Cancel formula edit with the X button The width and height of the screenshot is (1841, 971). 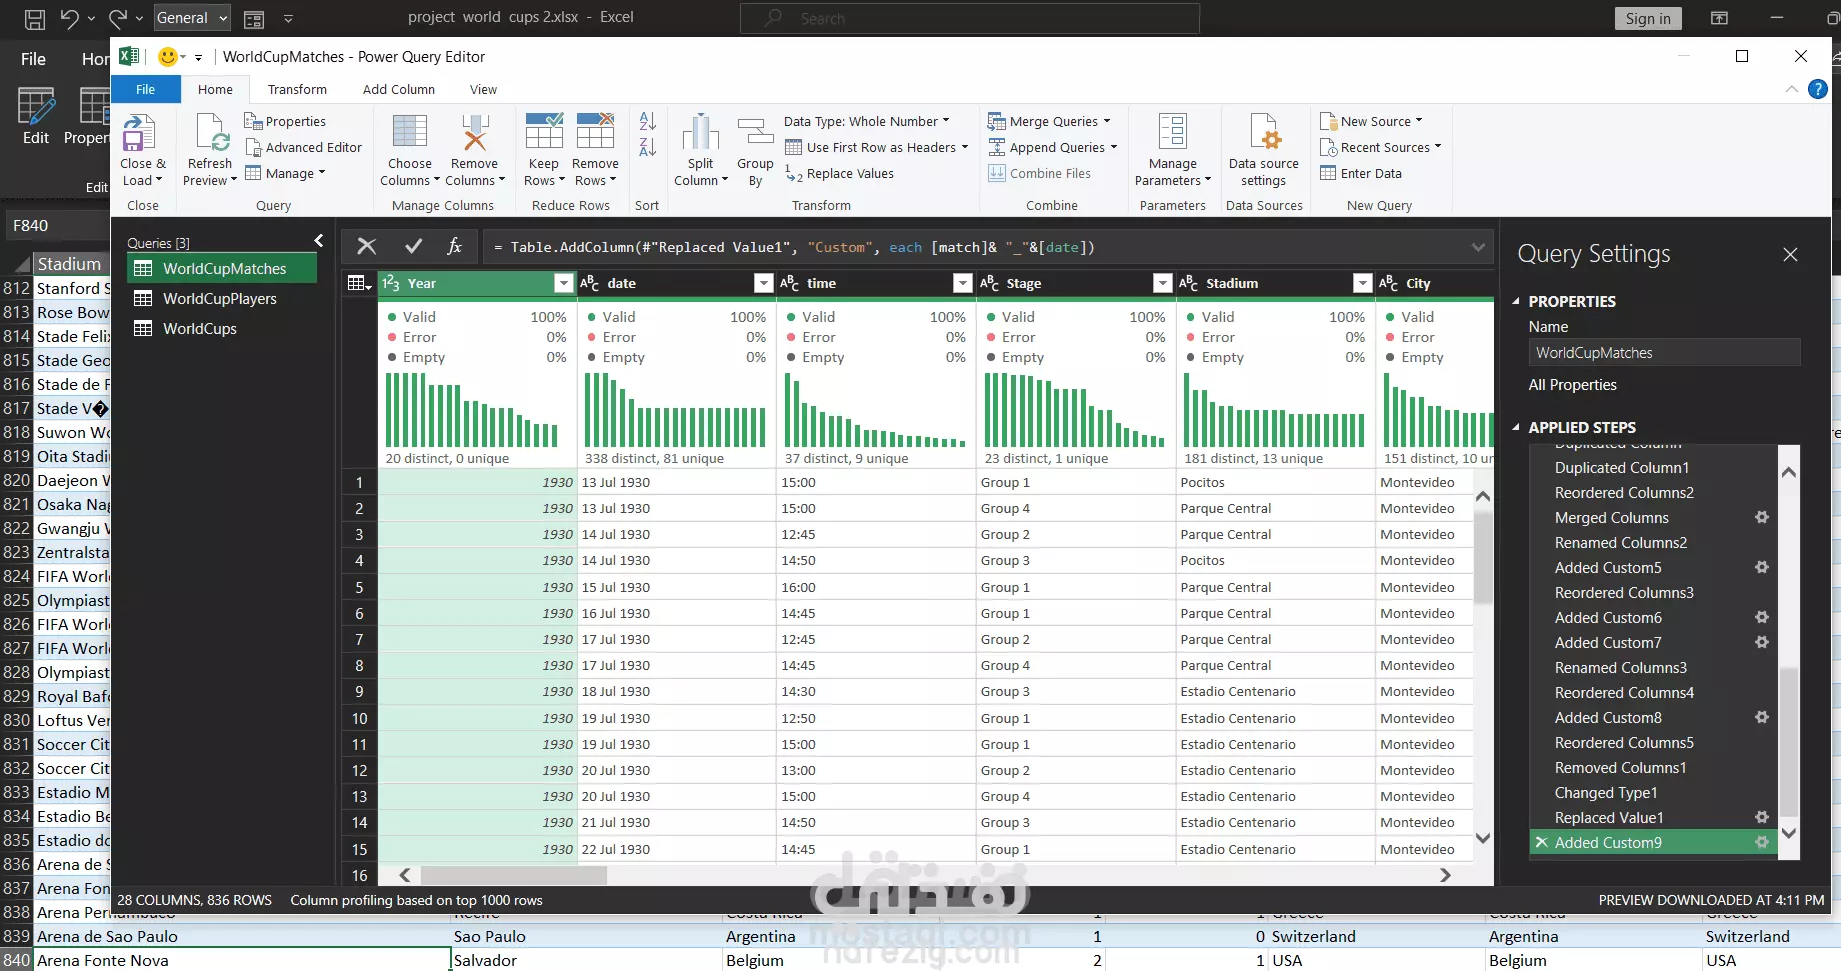[x=367, y=247]
